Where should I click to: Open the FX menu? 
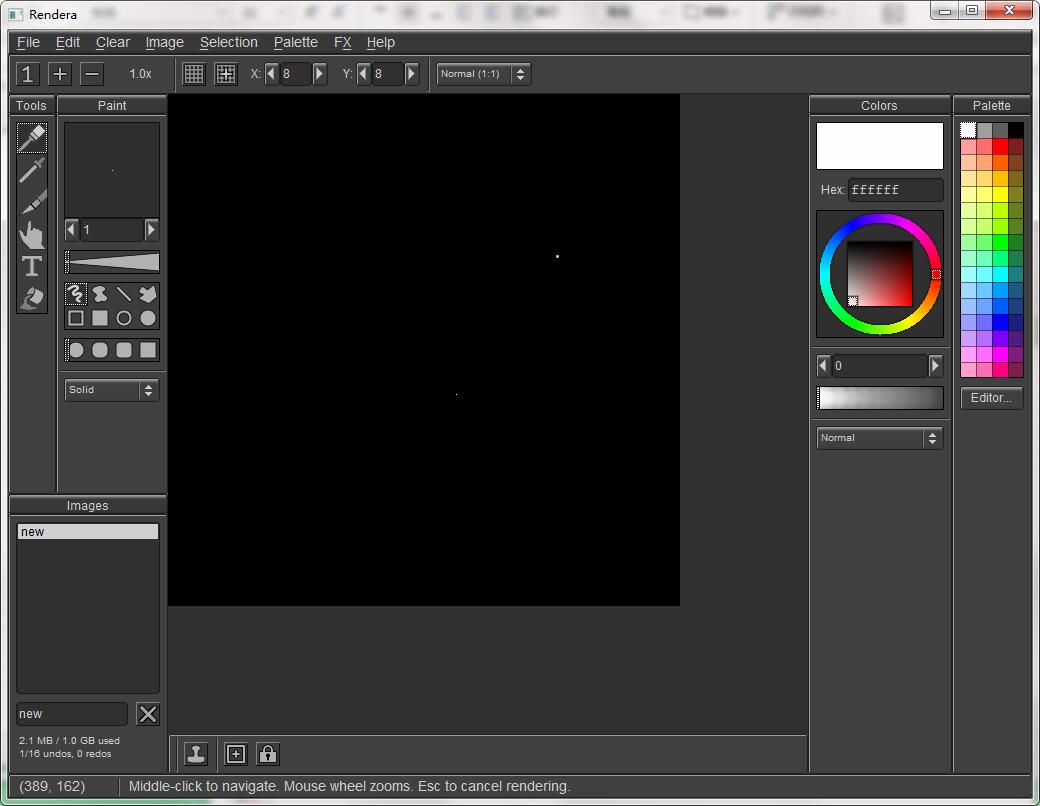(x=342, y=42)
